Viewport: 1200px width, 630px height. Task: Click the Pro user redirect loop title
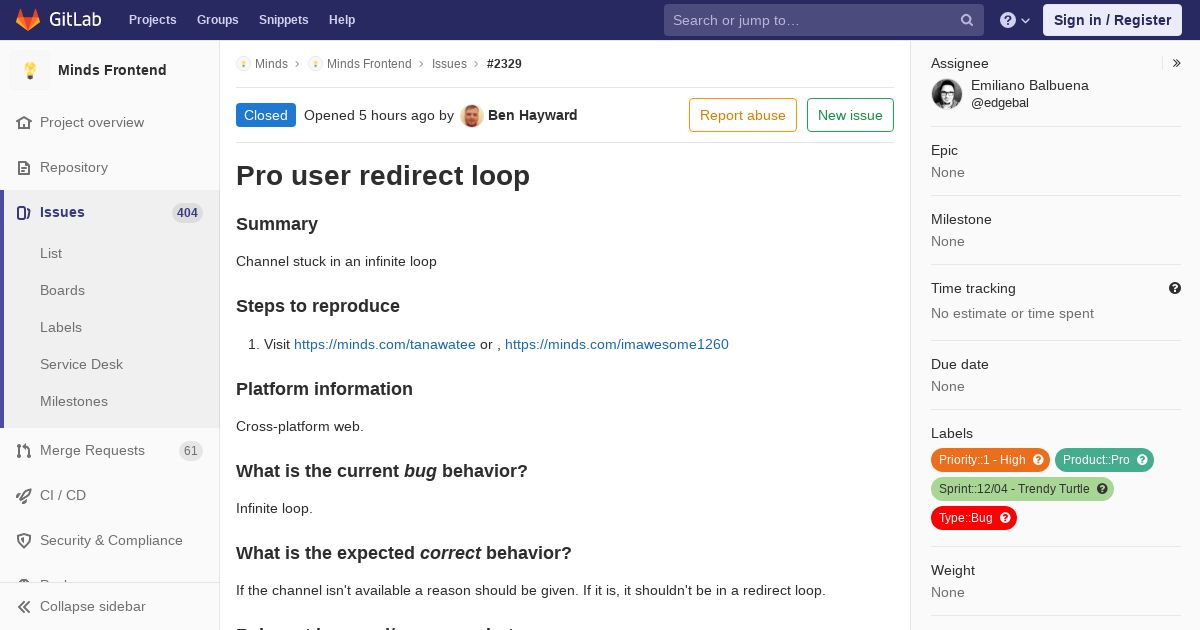coord(383,176)
